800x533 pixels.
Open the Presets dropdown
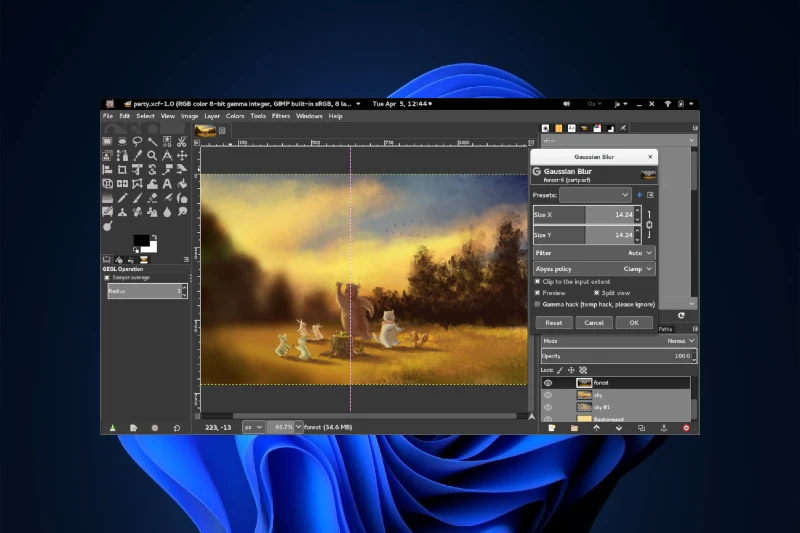595,195
